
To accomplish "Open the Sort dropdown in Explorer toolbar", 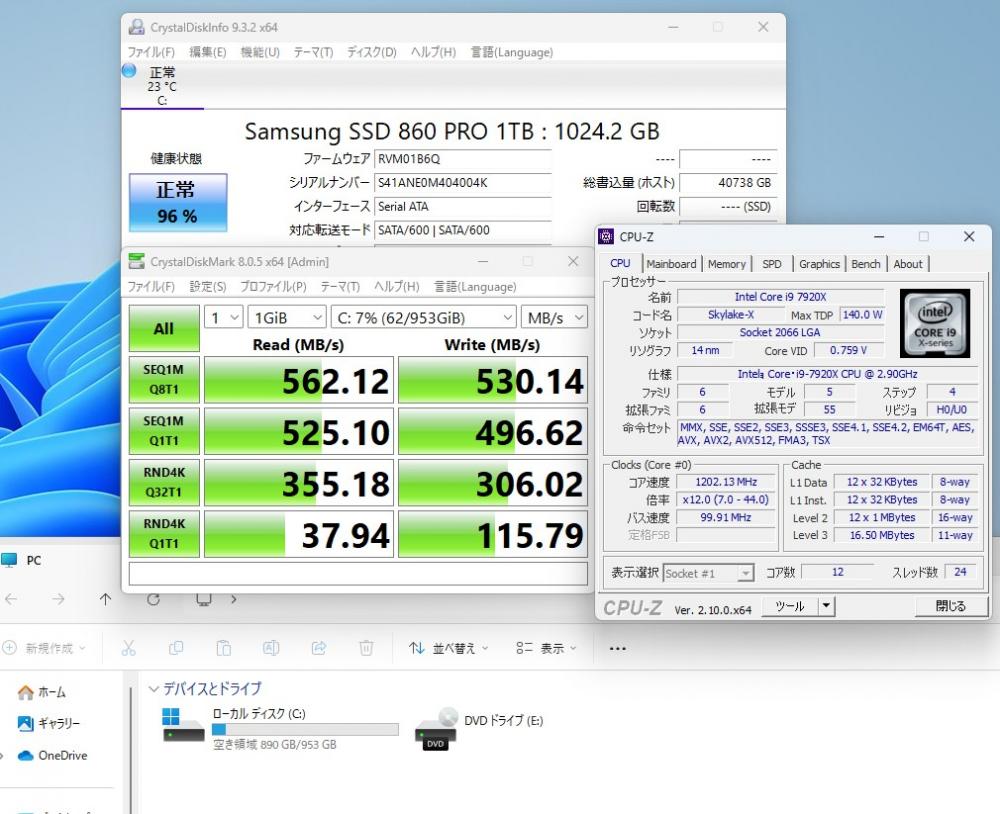I will [x=449, y=649].
